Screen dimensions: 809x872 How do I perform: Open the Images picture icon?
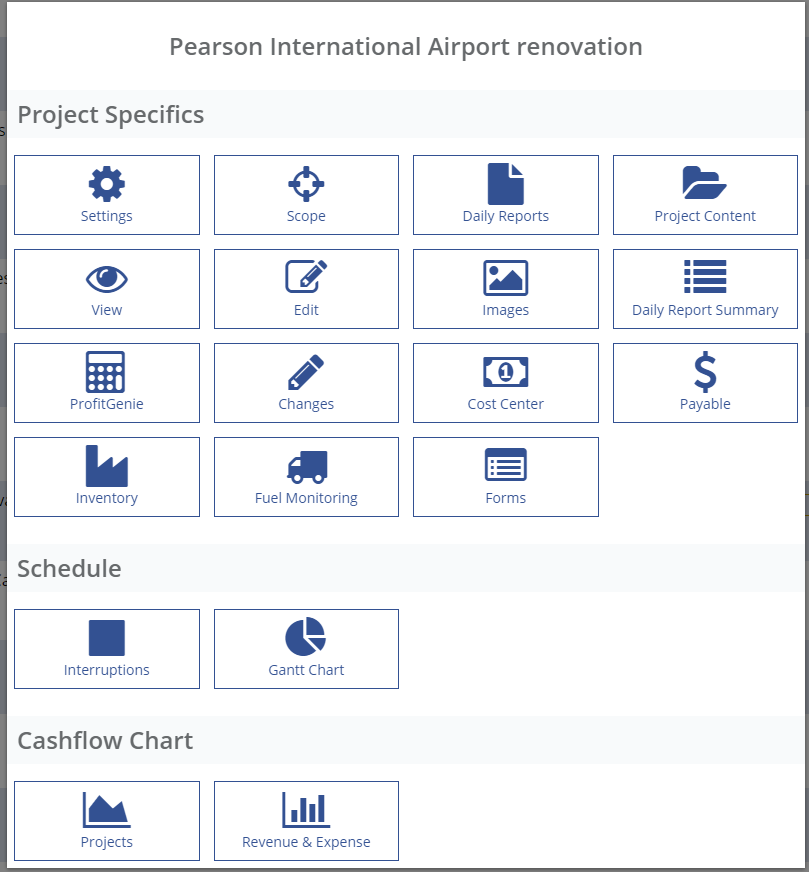pos(506,279)
